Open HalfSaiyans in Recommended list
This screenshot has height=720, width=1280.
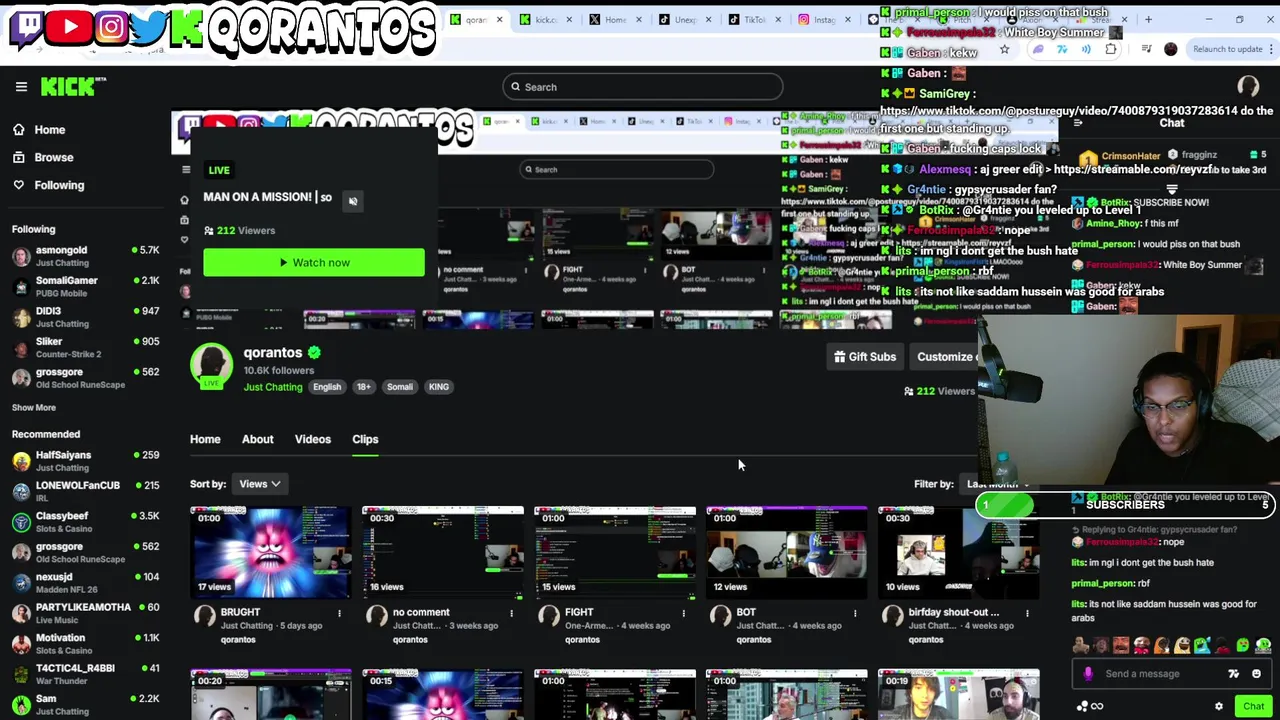click(x=85, y=461)
